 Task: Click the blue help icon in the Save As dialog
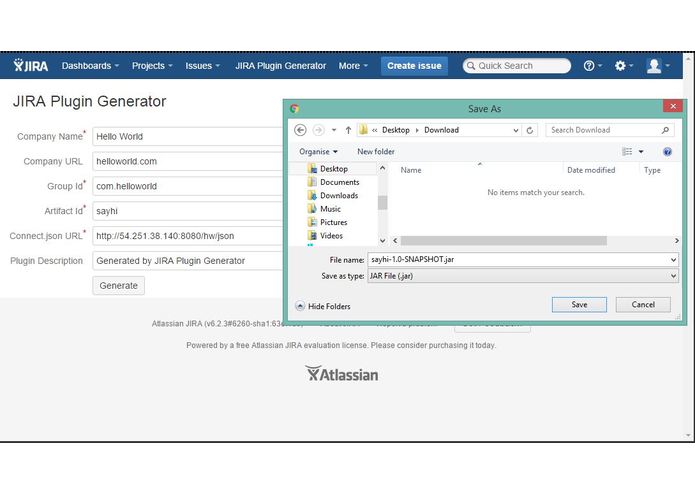pyautogui.click(x=667, y=152)
